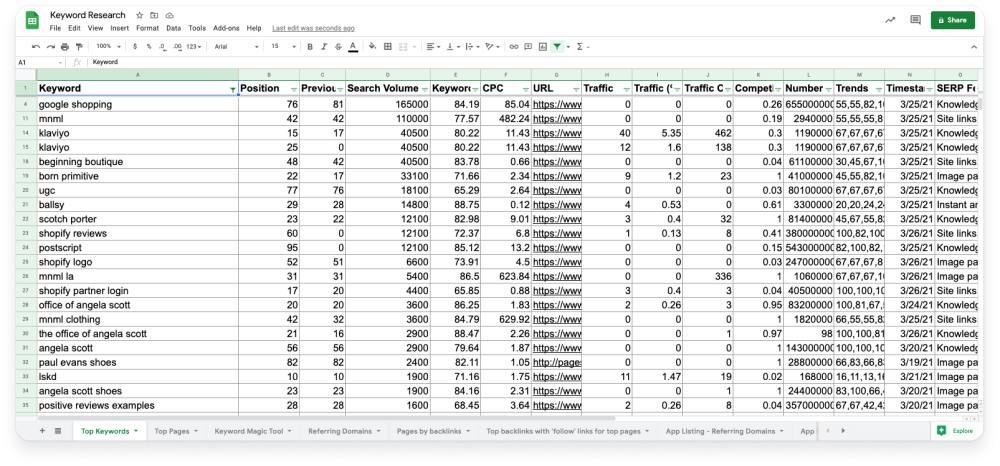Check the cloud document status icon
The image size is (1000, 466).
(x=169, y=15)
